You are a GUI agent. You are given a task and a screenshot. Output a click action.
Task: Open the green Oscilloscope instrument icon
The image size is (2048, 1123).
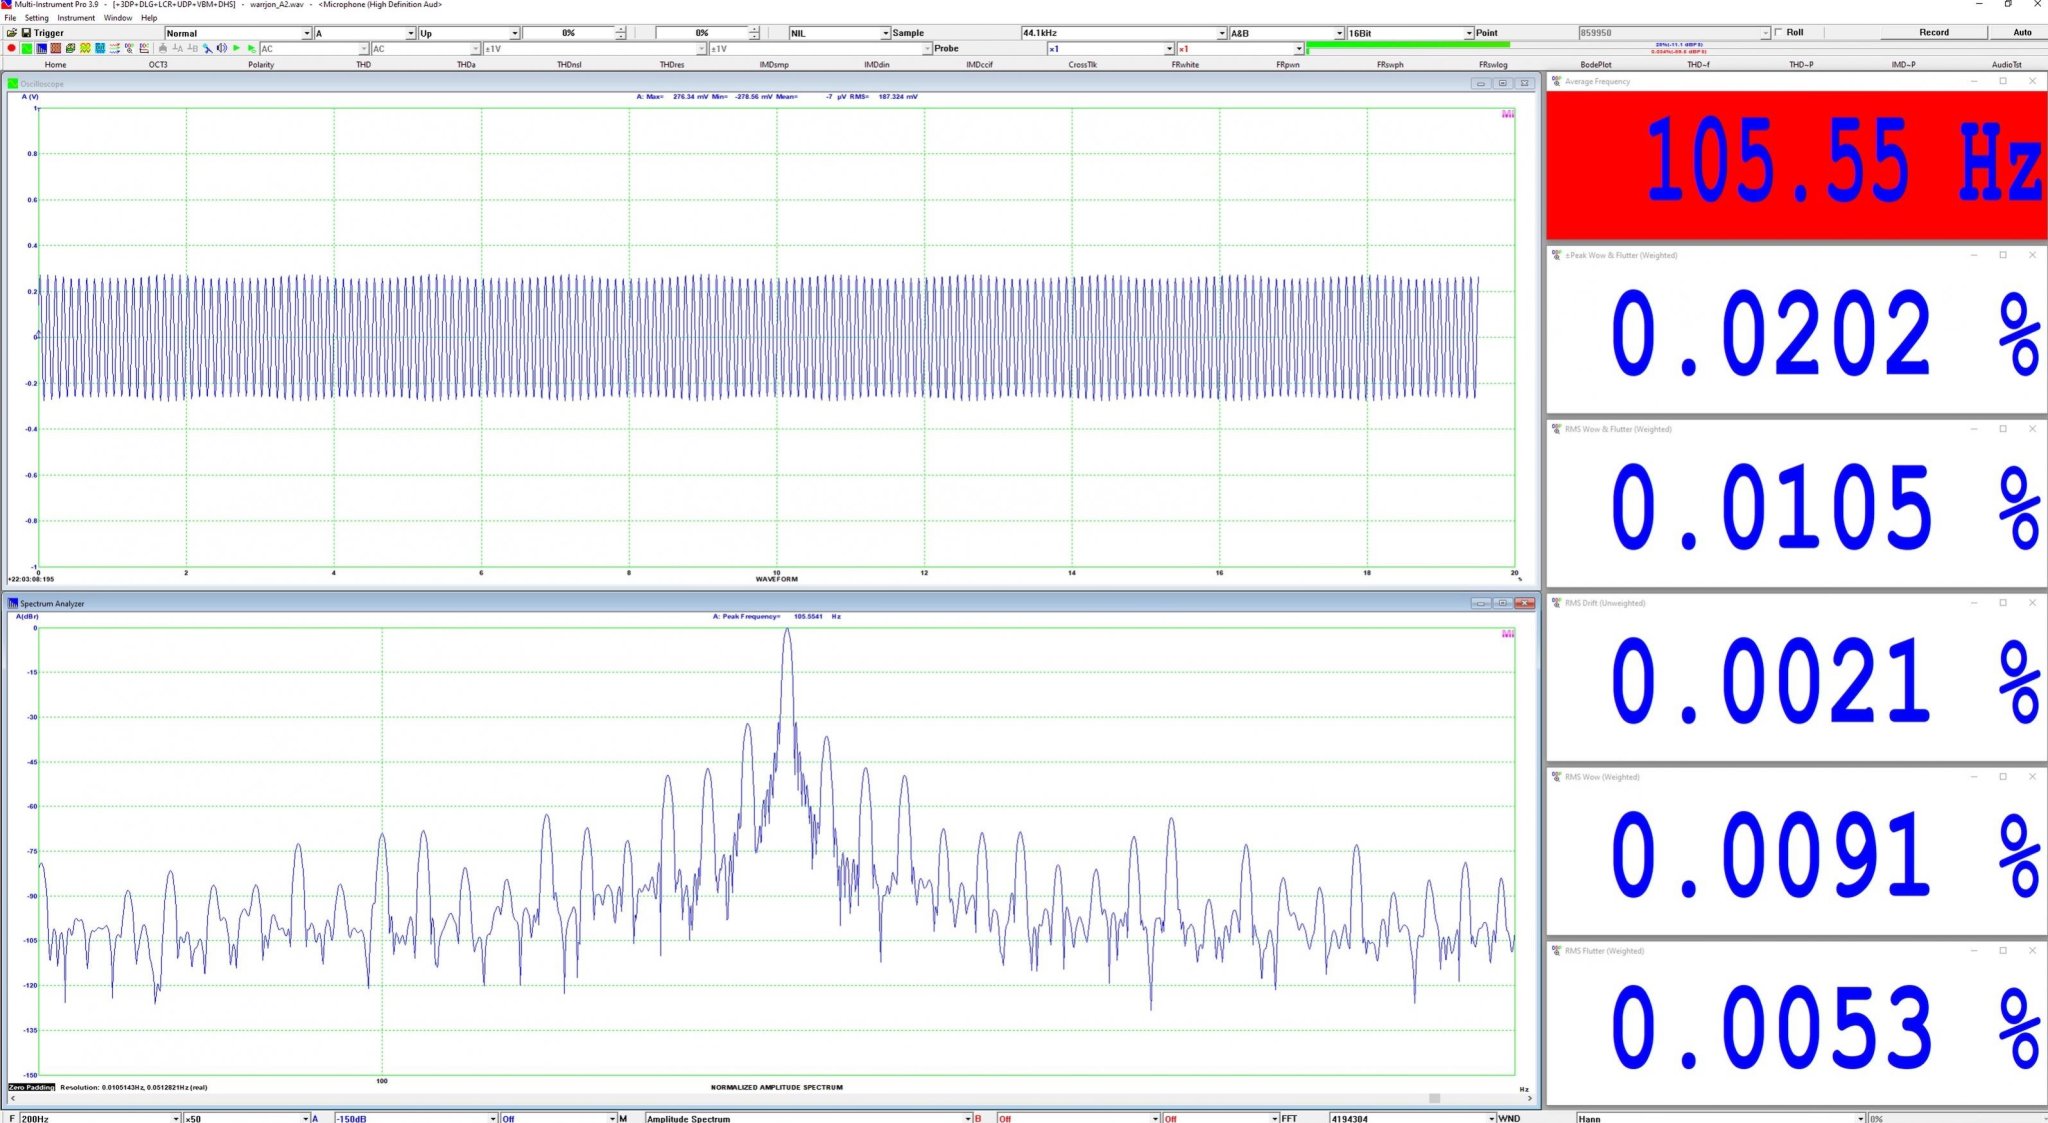27,48
